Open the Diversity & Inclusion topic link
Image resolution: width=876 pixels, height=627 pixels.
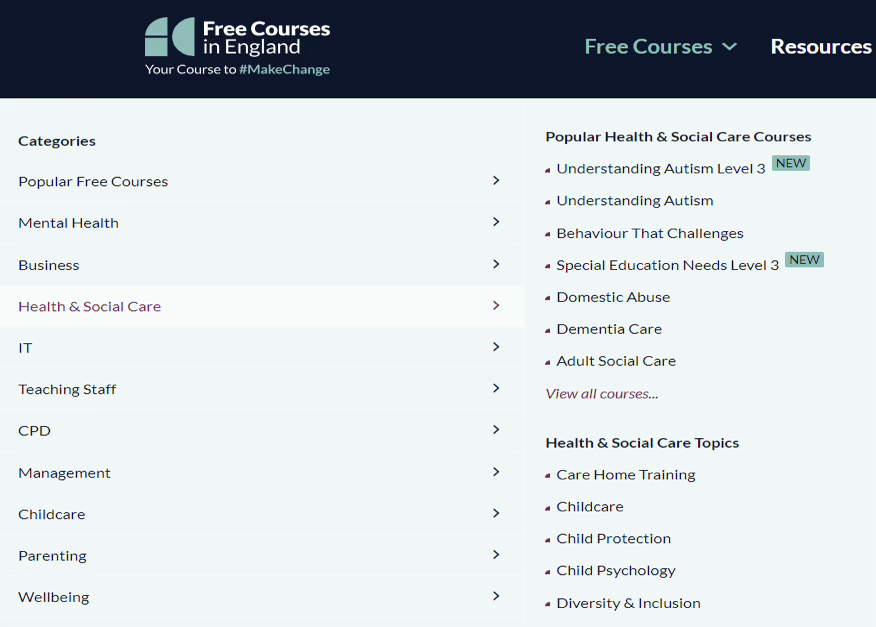coord(628,603)
